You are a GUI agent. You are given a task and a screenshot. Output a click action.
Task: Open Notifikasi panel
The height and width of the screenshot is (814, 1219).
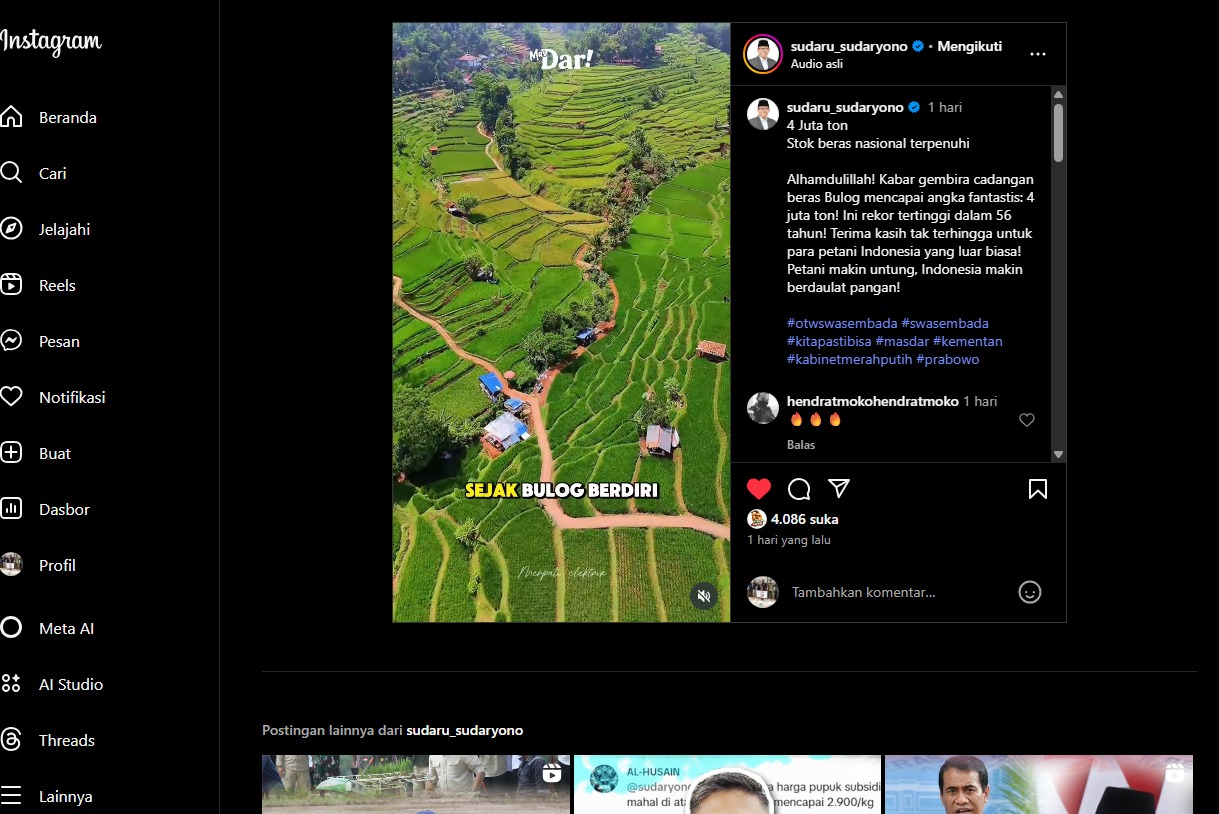(x=72, y=397)
